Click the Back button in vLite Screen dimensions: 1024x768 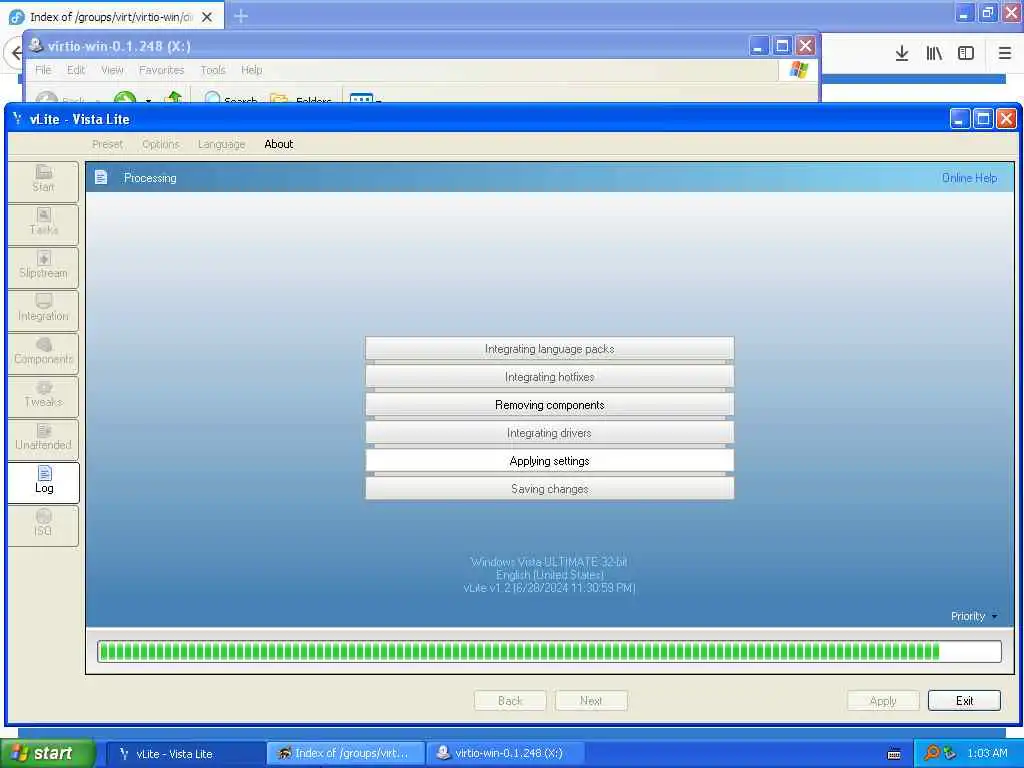coord(510,701)
